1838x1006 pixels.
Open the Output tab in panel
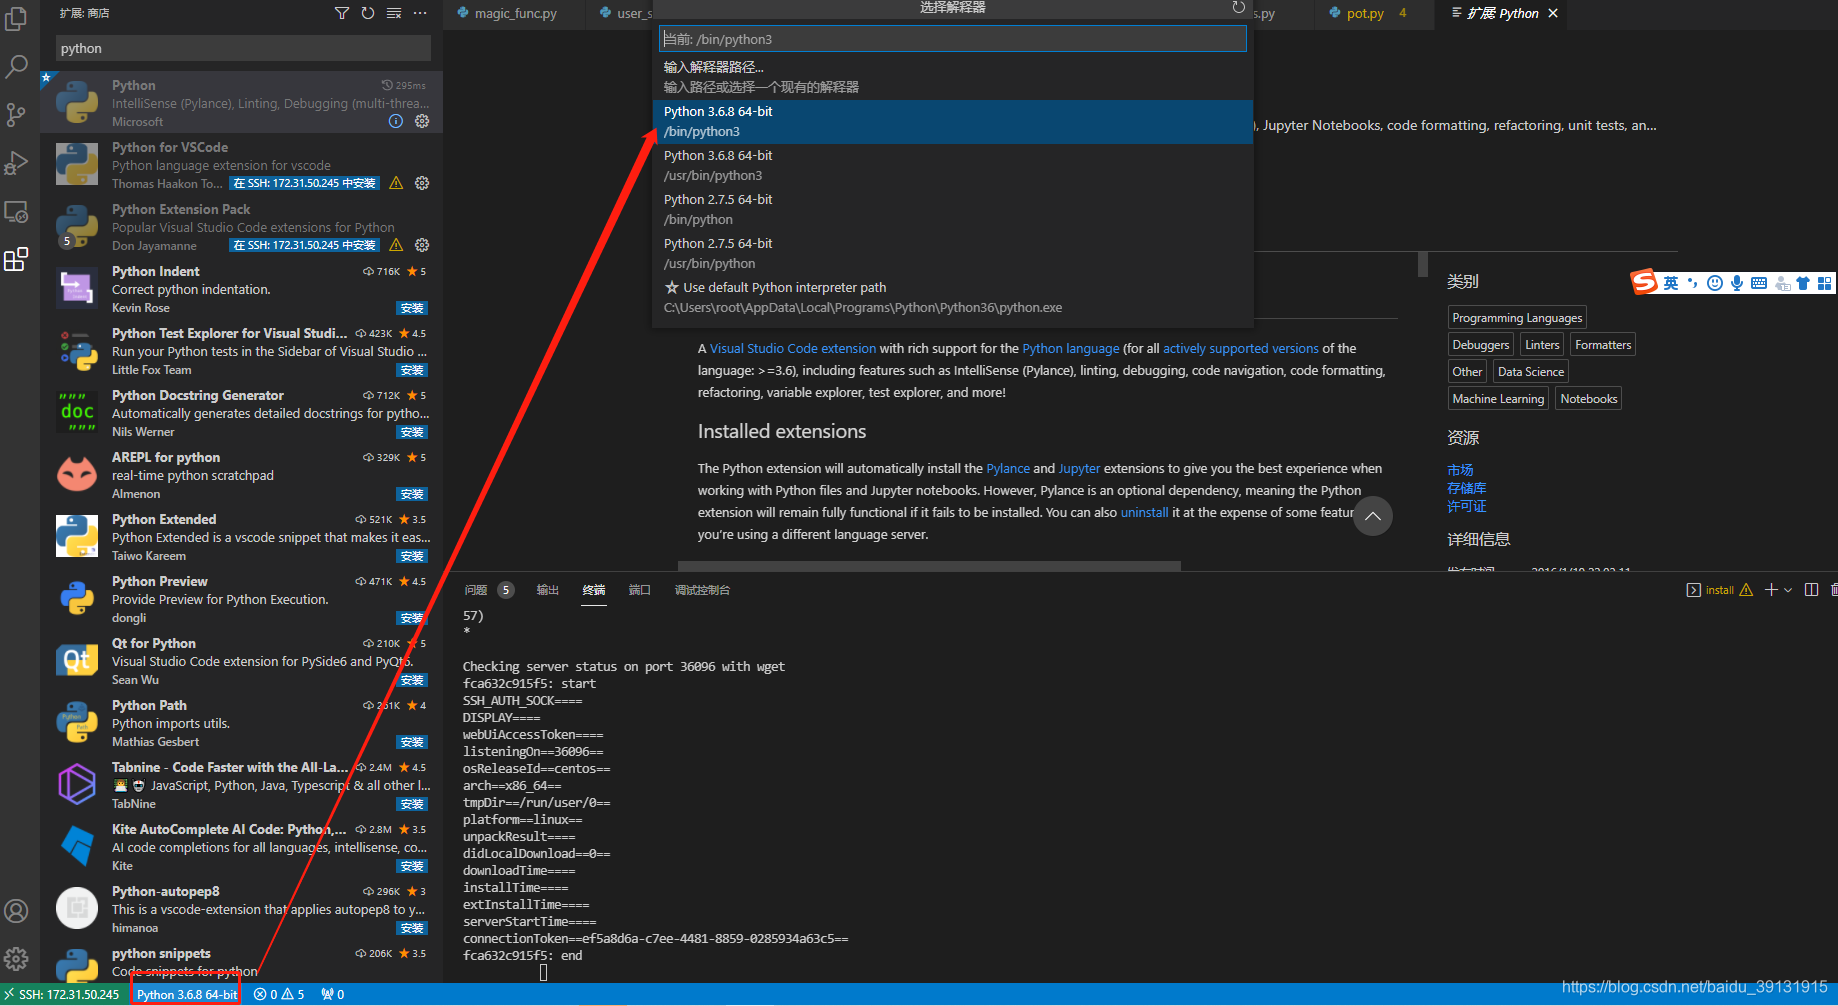point(547,590)
